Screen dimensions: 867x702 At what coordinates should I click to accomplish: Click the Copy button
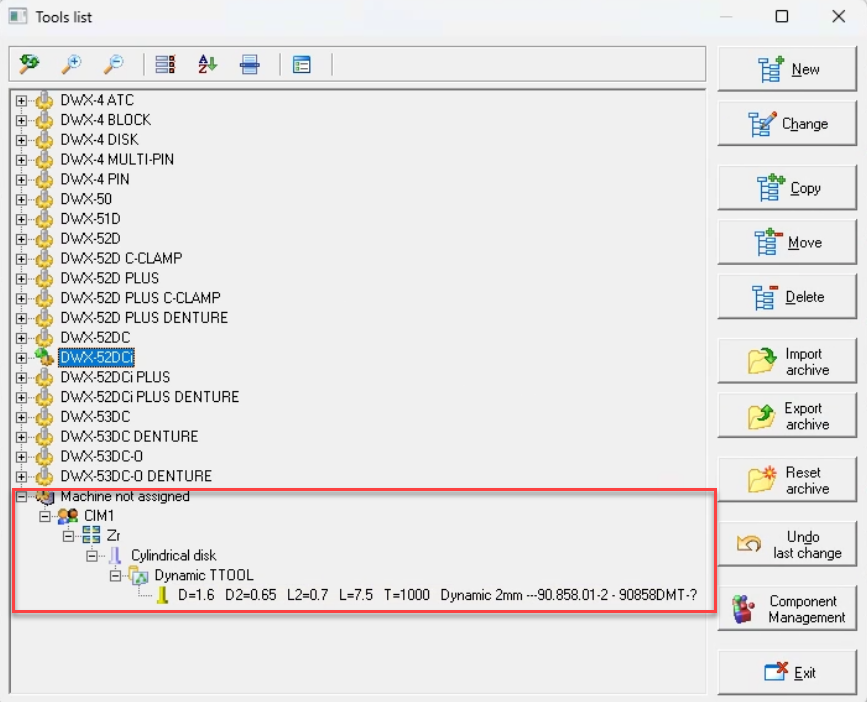pyautogui.click(x=787, y=188)
